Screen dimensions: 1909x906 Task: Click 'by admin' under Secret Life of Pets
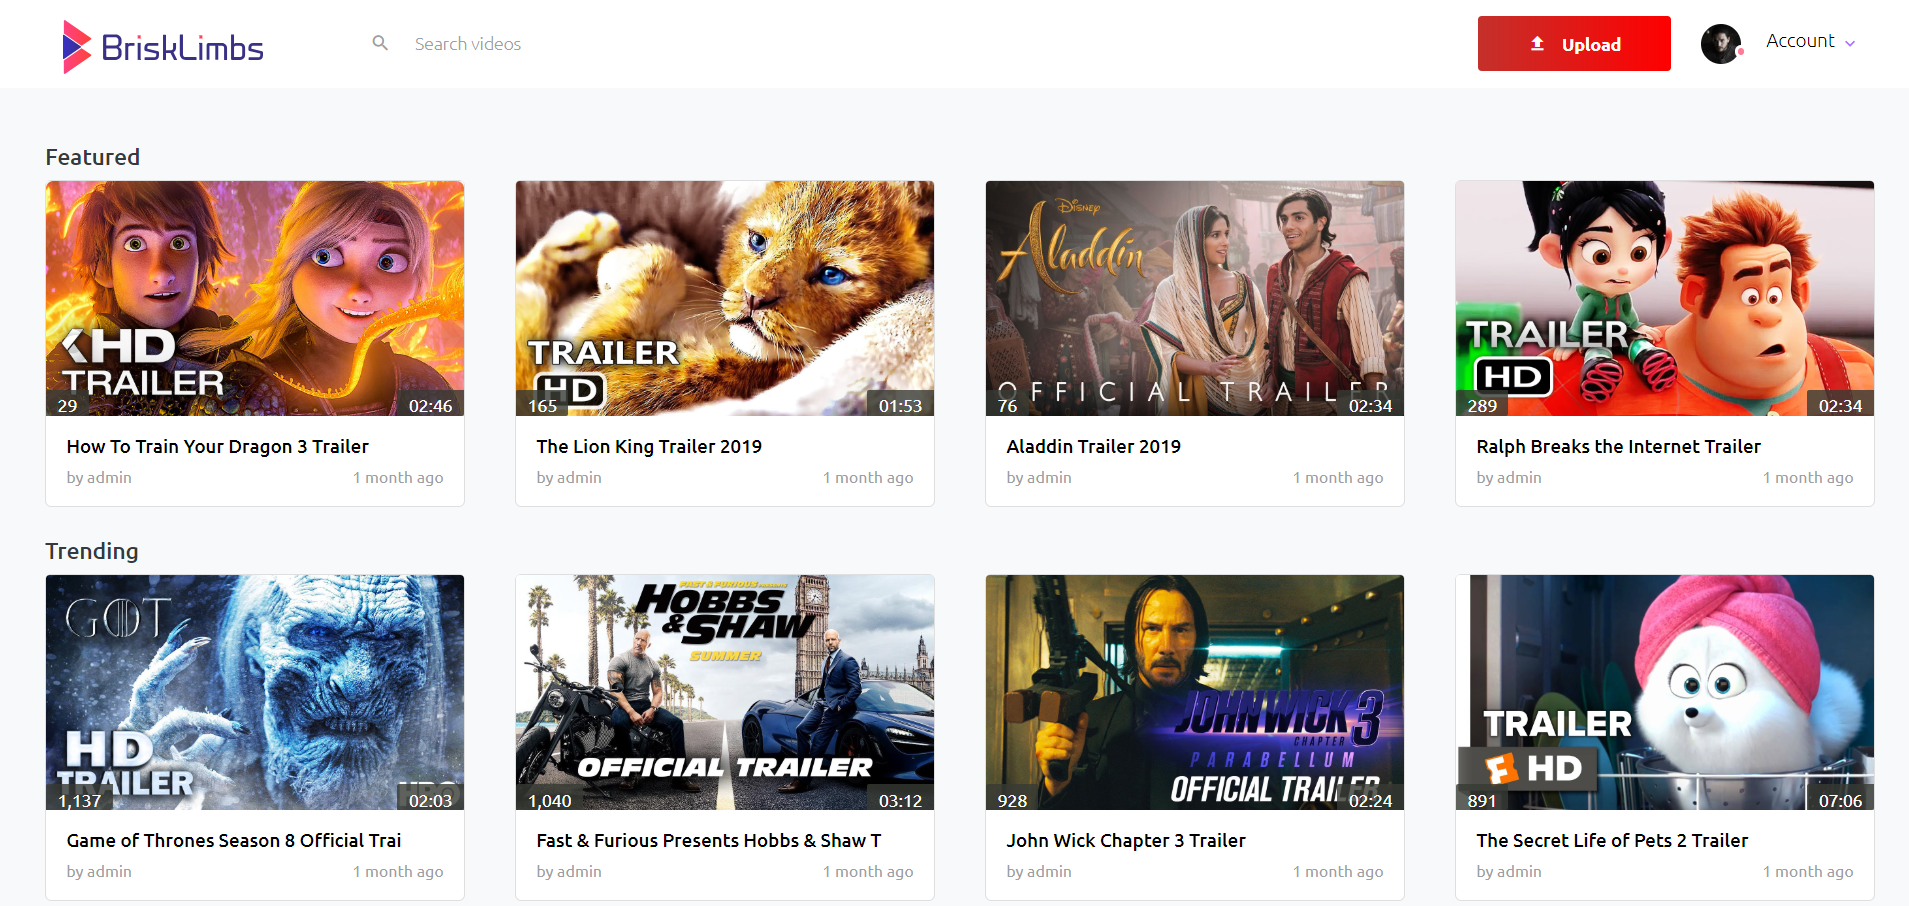point(1509,872)
